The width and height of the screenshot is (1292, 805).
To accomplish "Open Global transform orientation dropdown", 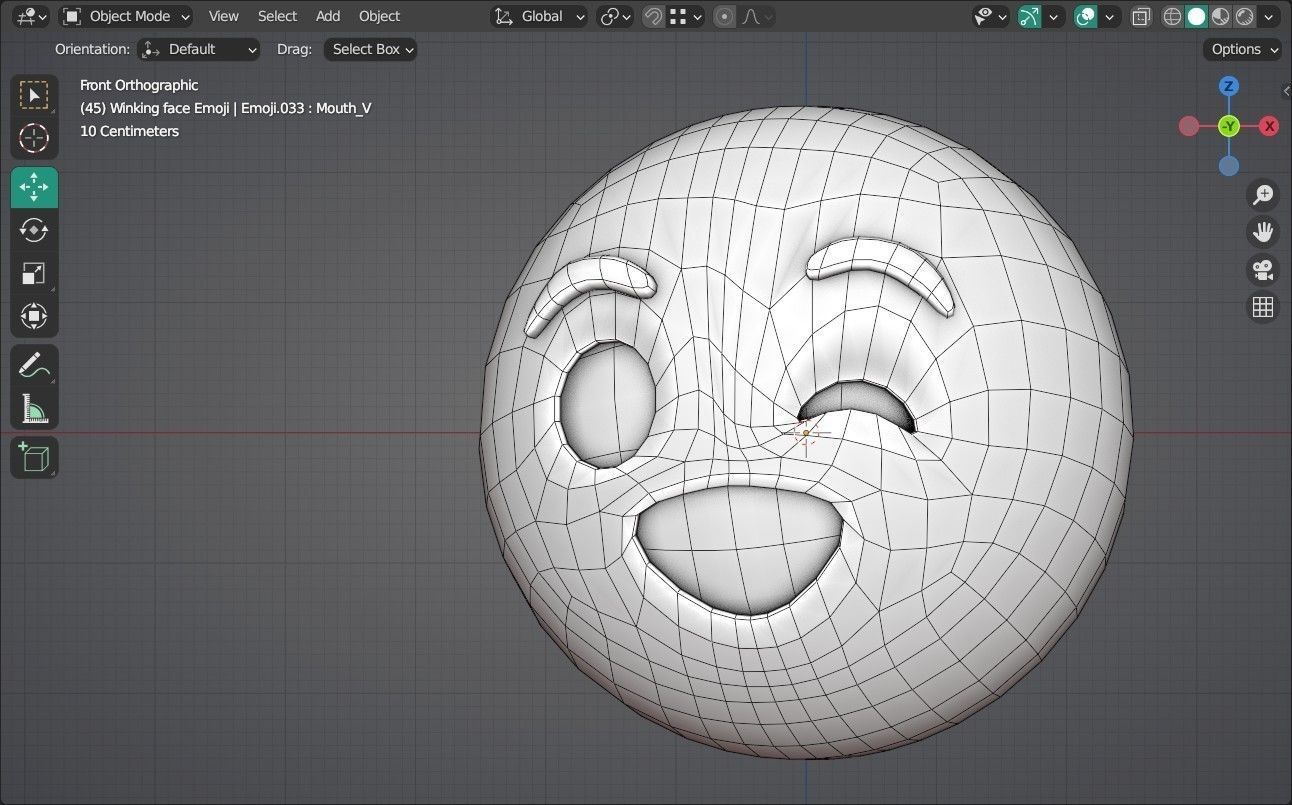I will (x=539, y=16).
